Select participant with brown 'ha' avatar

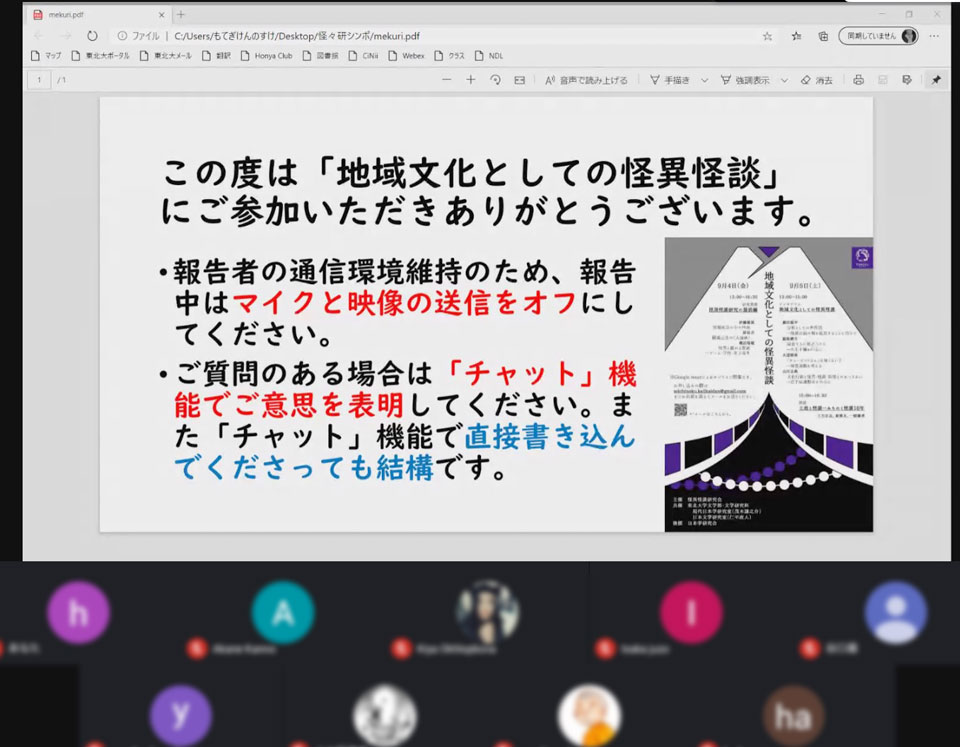click(x=793, y=715)
